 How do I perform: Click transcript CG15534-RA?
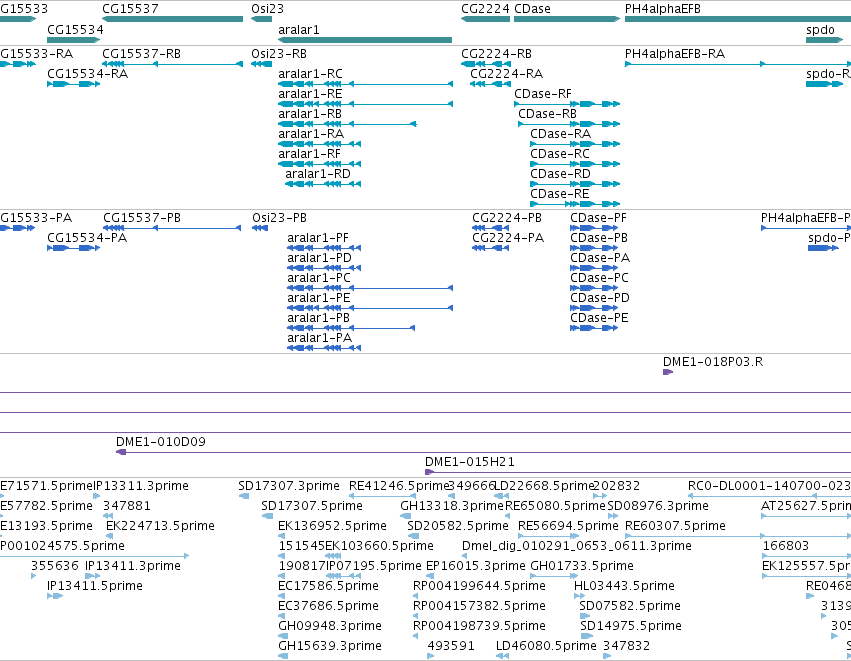pos(73,84)
